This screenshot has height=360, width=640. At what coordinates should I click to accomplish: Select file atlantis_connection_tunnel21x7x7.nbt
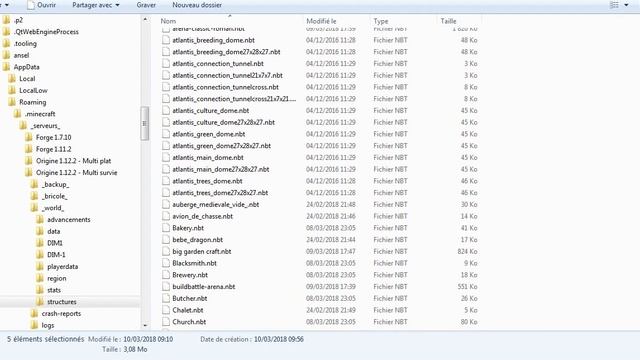(227, 76)
